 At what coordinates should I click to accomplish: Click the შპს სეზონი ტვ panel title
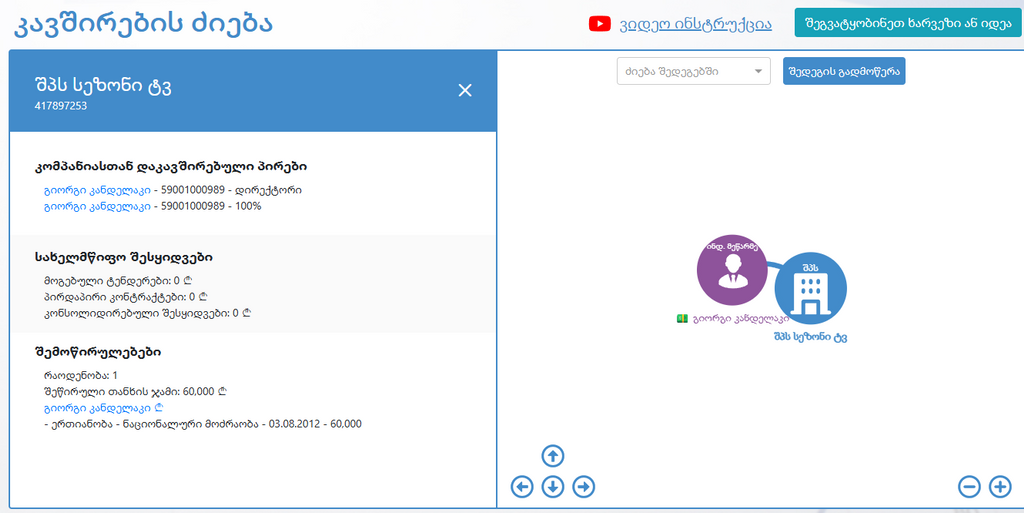[103, 86]
